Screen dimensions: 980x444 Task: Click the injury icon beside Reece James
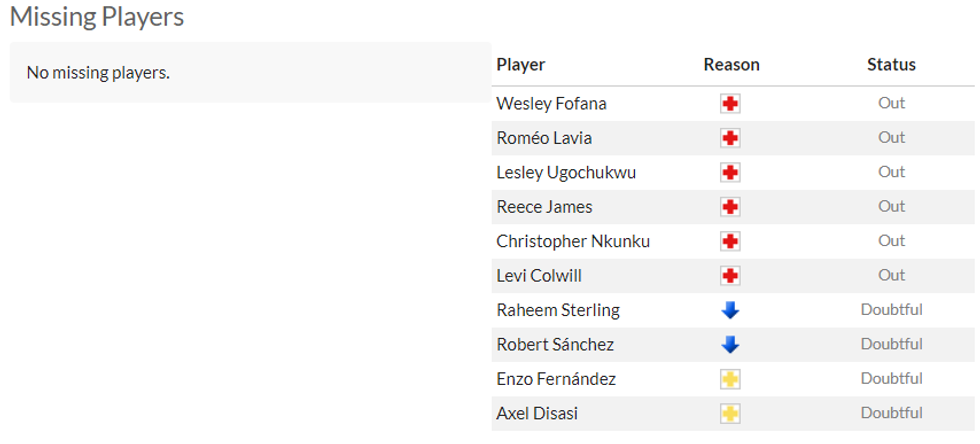(x=730, y=207)
